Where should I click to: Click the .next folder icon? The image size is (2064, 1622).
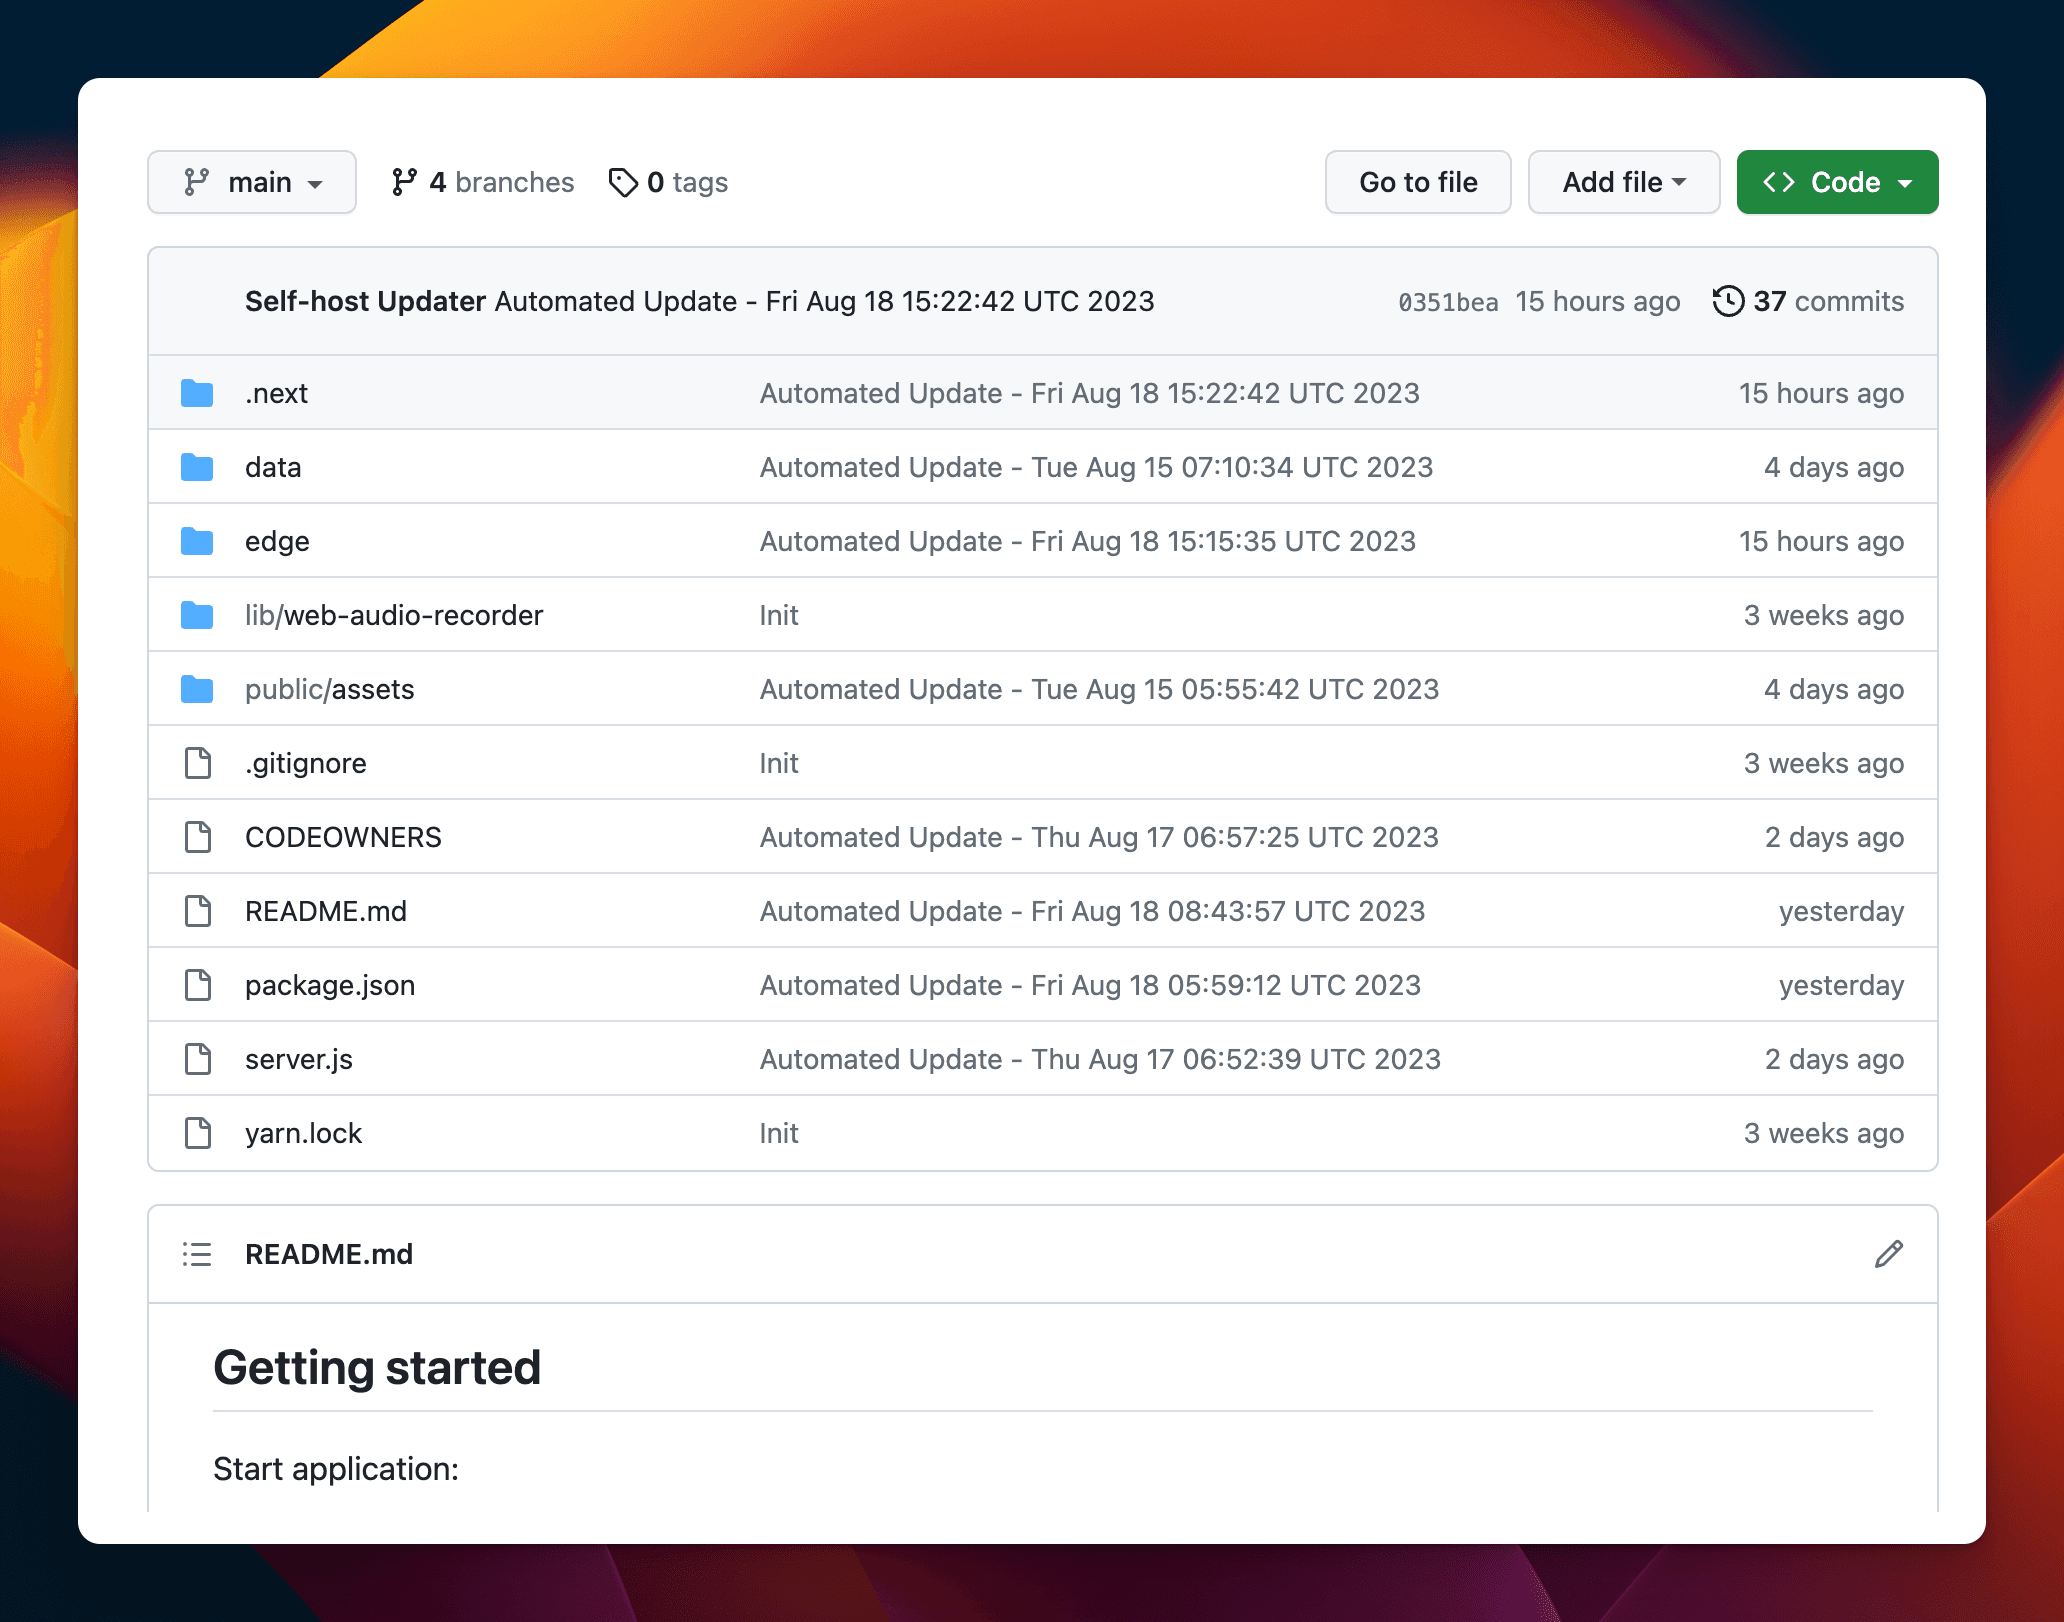tap(197, 393)
